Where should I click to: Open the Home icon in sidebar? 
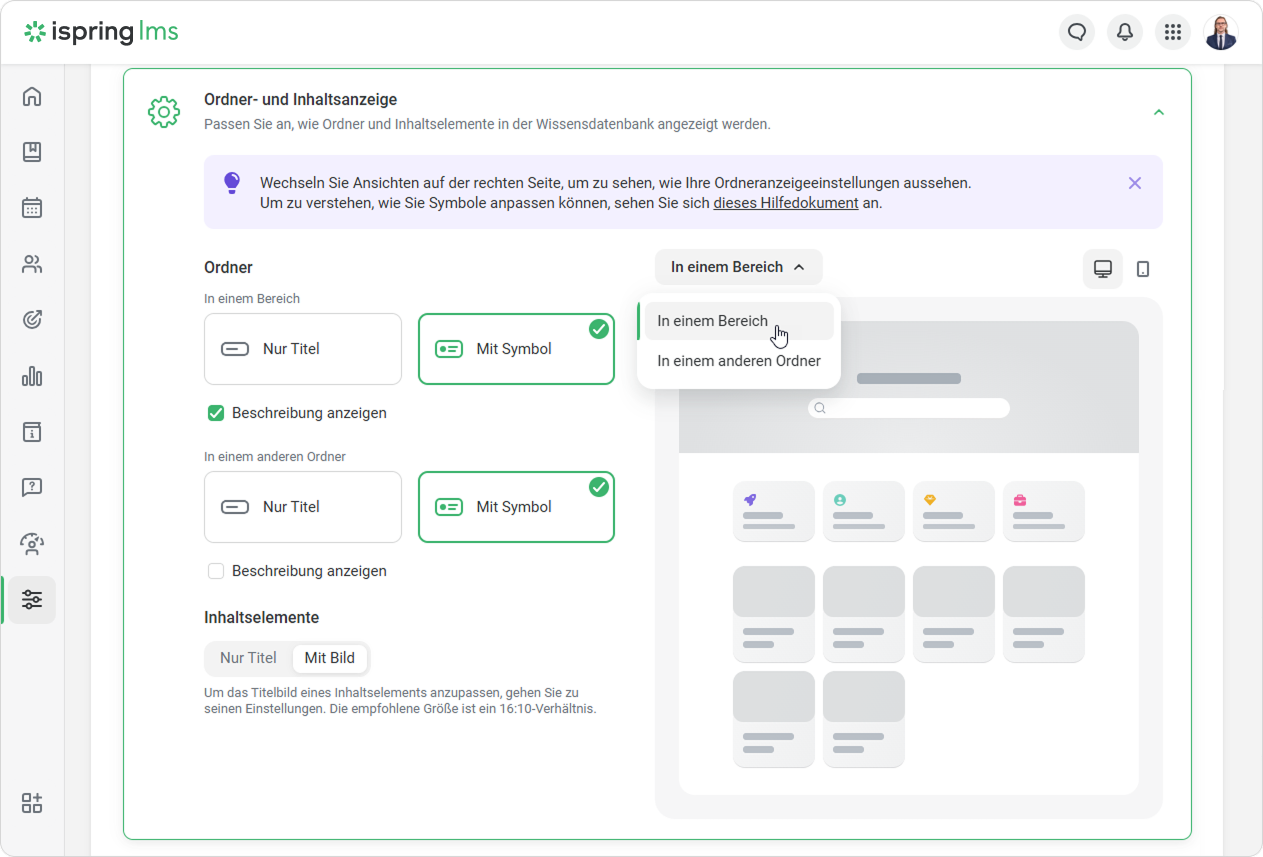pos(32,97)
